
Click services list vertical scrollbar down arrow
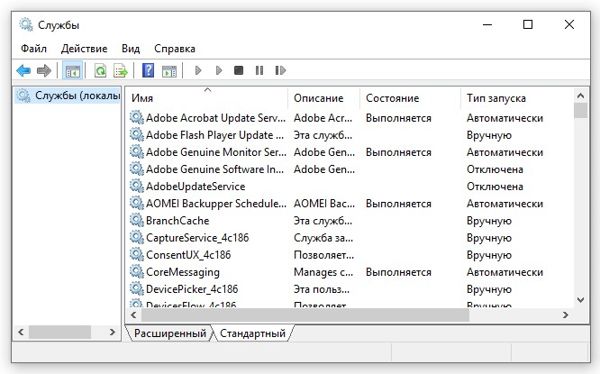580,300
